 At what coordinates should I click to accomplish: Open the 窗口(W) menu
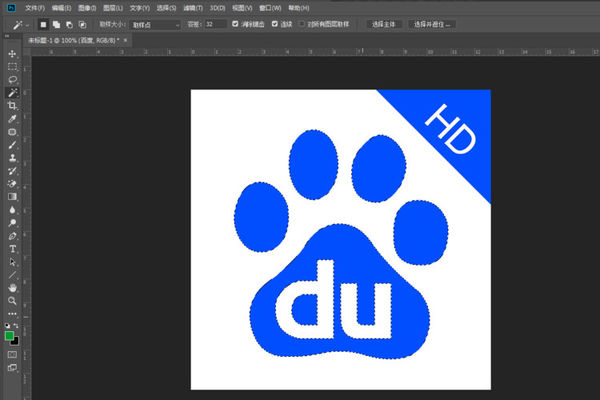[270, 8]
